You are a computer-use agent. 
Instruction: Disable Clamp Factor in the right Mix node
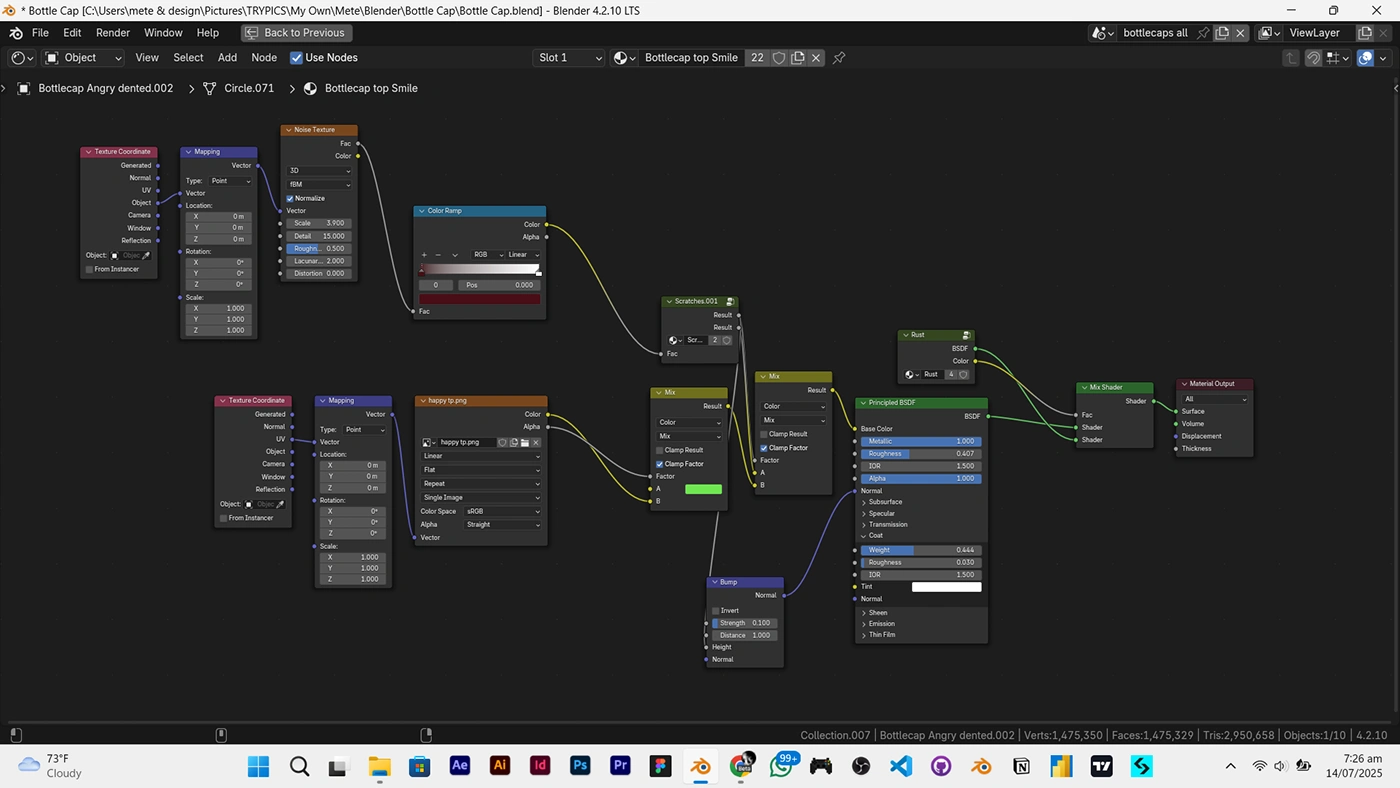[764, 448]
